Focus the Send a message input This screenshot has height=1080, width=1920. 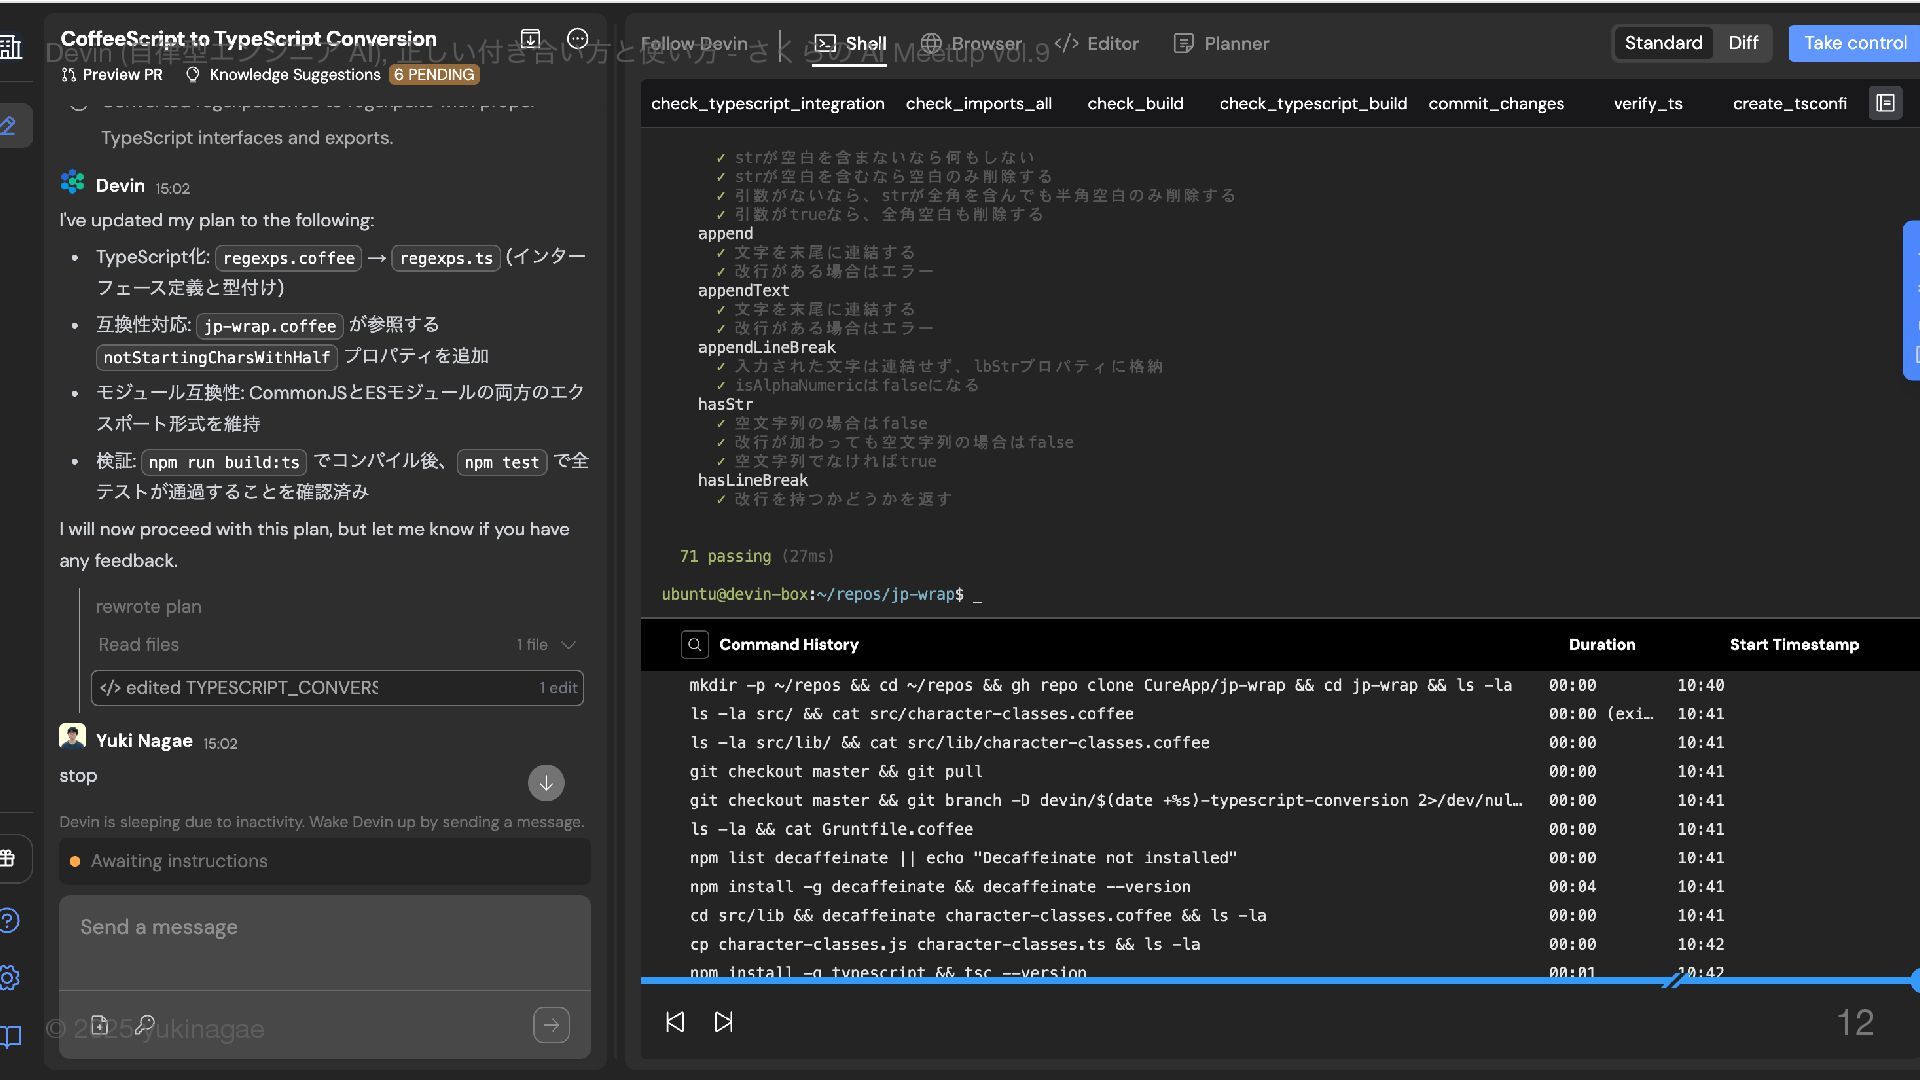[x=325, y=942]
